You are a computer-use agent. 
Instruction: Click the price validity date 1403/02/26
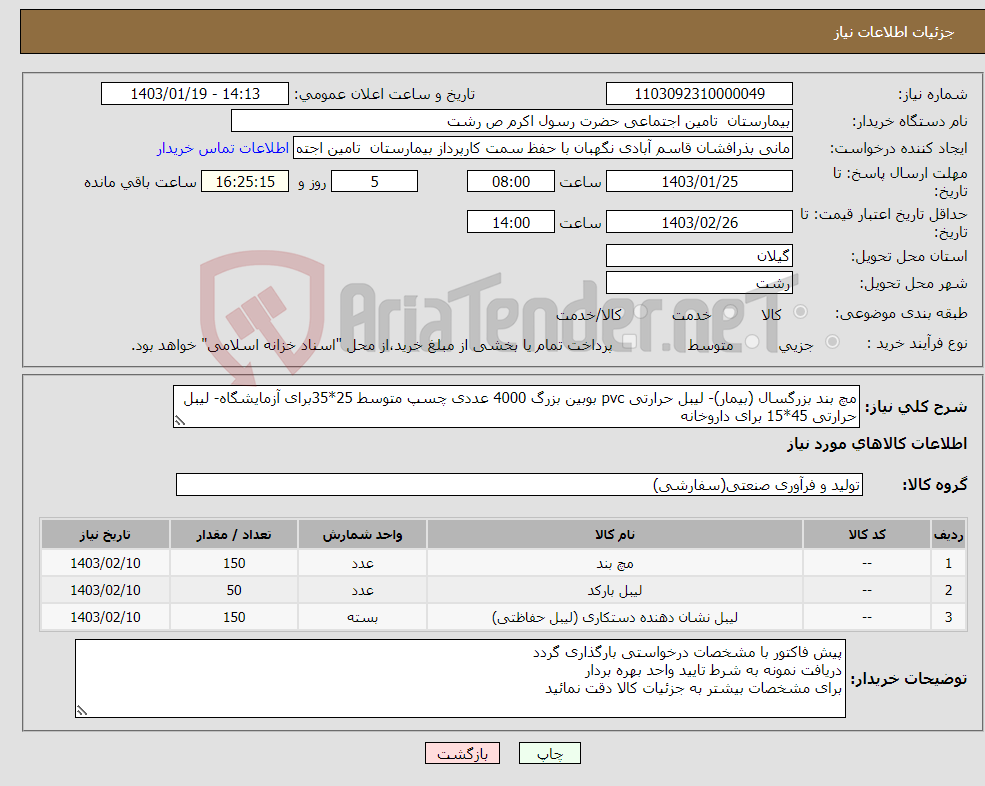point(699,222)
